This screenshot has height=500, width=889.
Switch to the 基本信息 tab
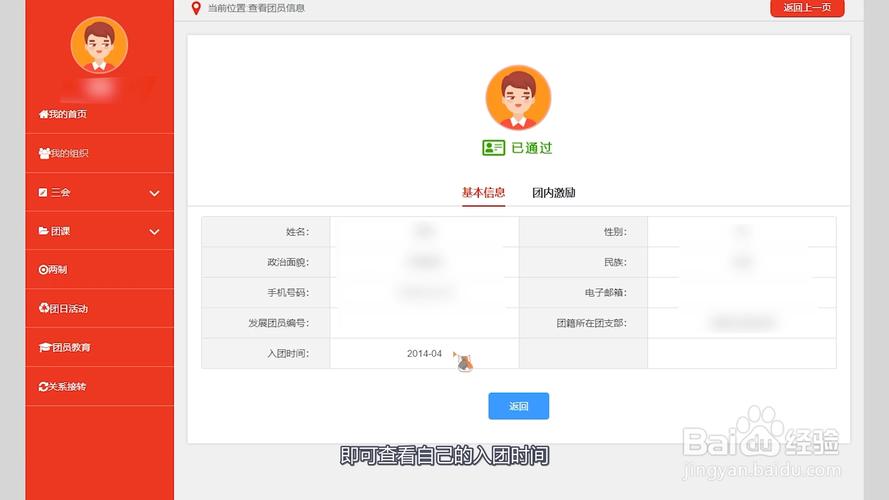tap(483, 193)
